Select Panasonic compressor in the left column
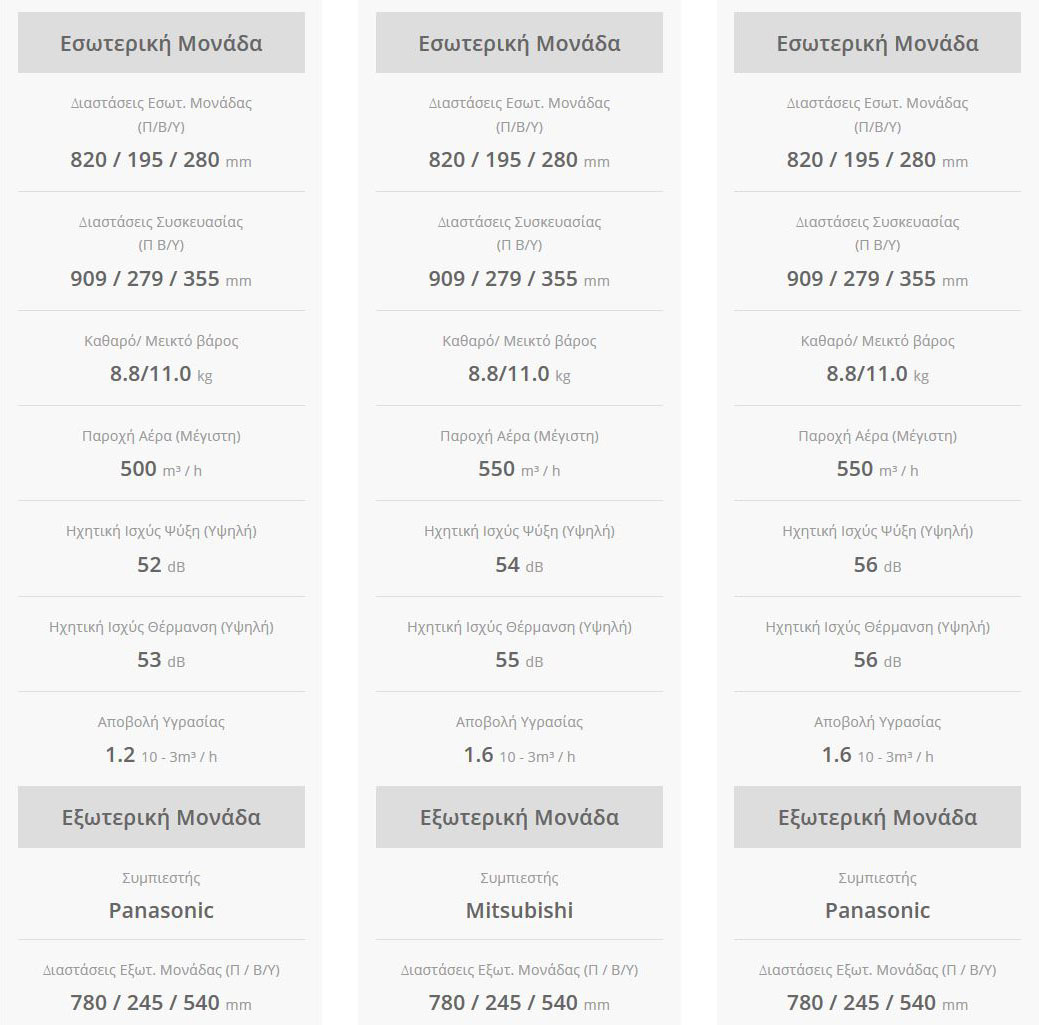Viewport: 1039px width, 1025px height. tap(161, 911)
